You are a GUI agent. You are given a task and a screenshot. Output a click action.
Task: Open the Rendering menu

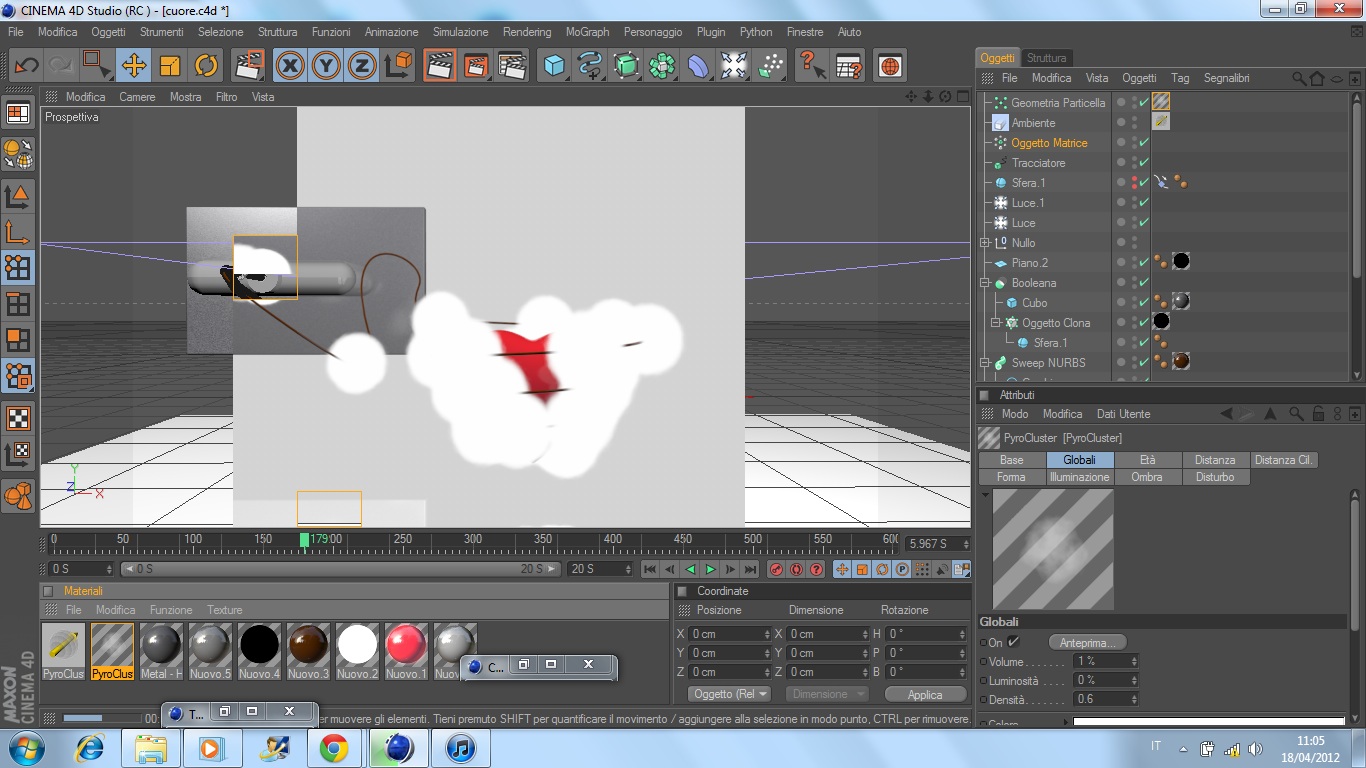(527, 32)
